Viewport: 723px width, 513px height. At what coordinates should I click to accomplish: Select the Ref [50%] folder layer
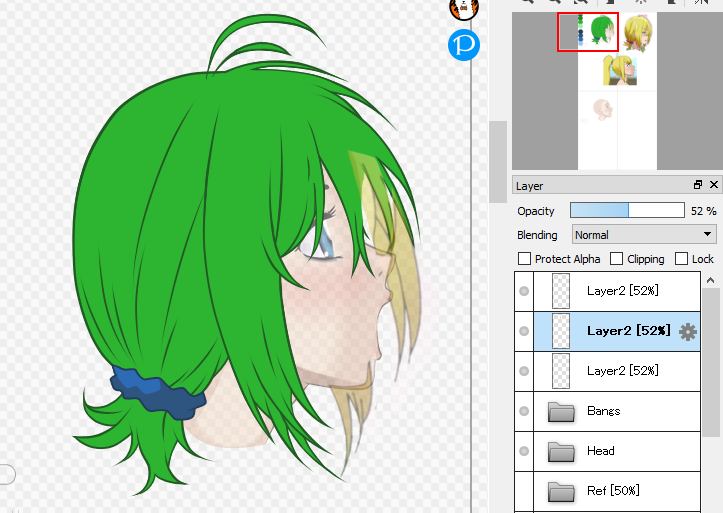(x=612, y=491)
